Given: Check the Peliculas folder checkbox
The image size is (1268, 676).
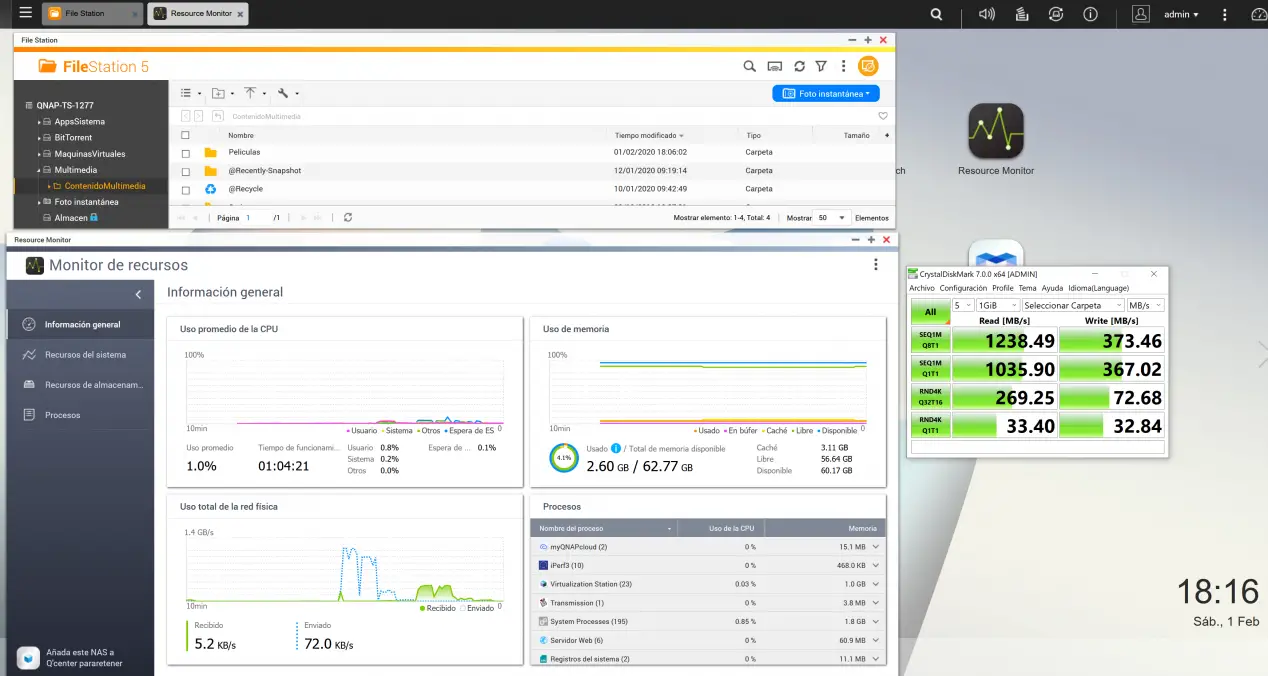Looking at the screenshot, I should click(185, 153).
